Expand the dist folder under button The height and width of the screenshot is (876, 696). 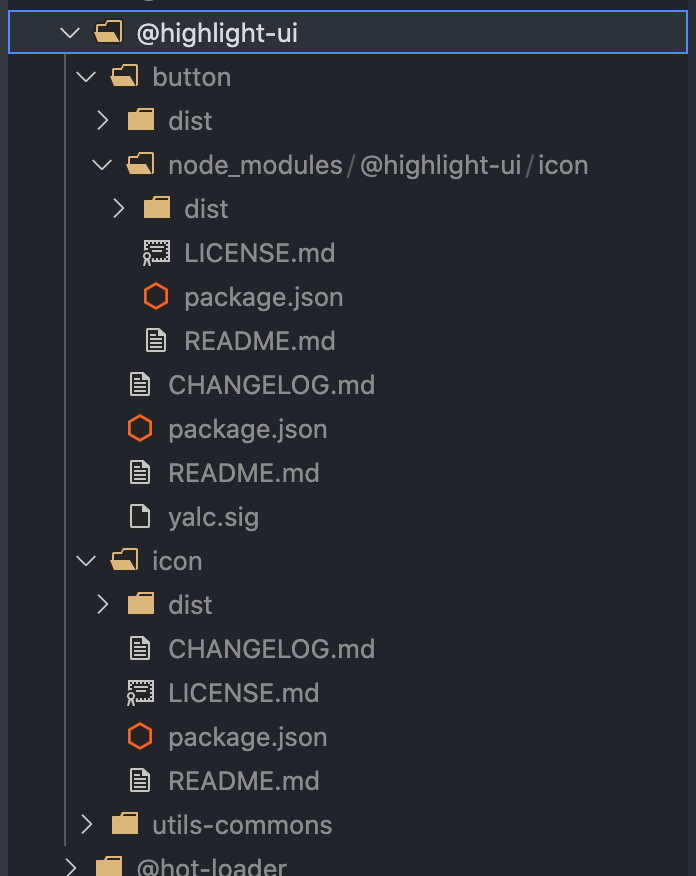[x=101, y=120]
